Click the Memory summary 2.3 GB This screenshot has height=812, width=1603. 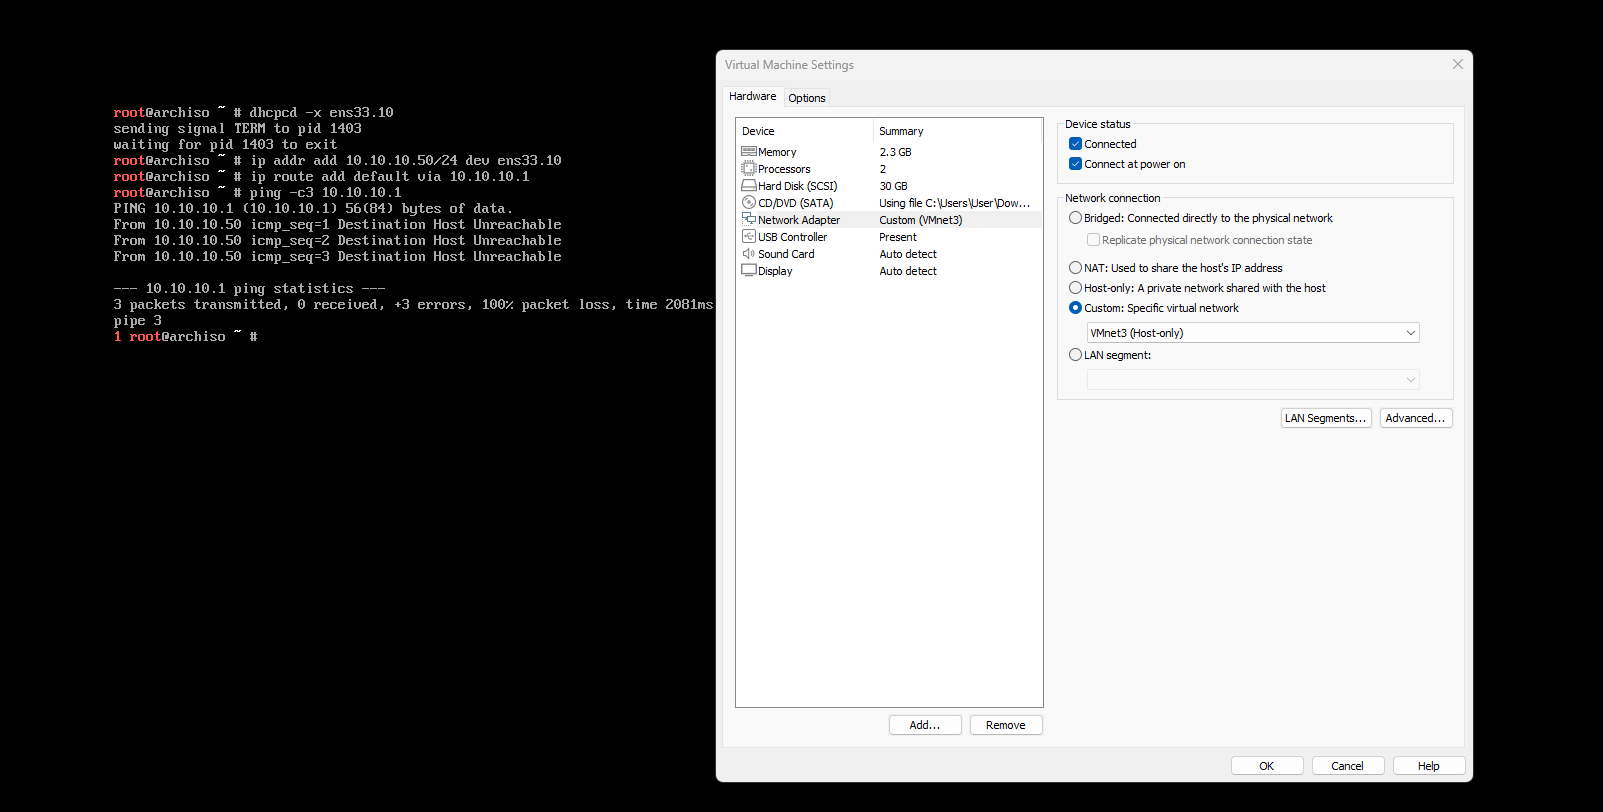click(x=895, y=152)
